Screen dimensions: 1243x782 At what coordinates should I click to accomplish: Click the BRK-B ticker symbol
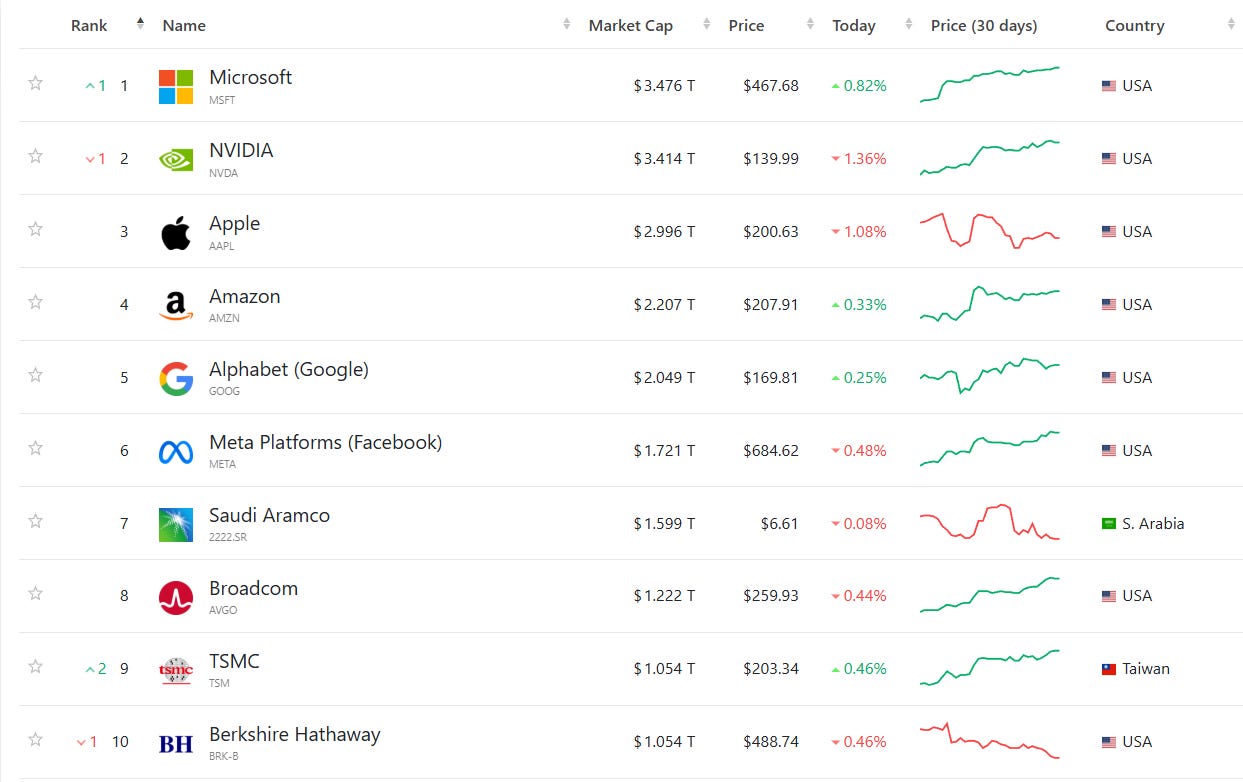click(224, 757)
